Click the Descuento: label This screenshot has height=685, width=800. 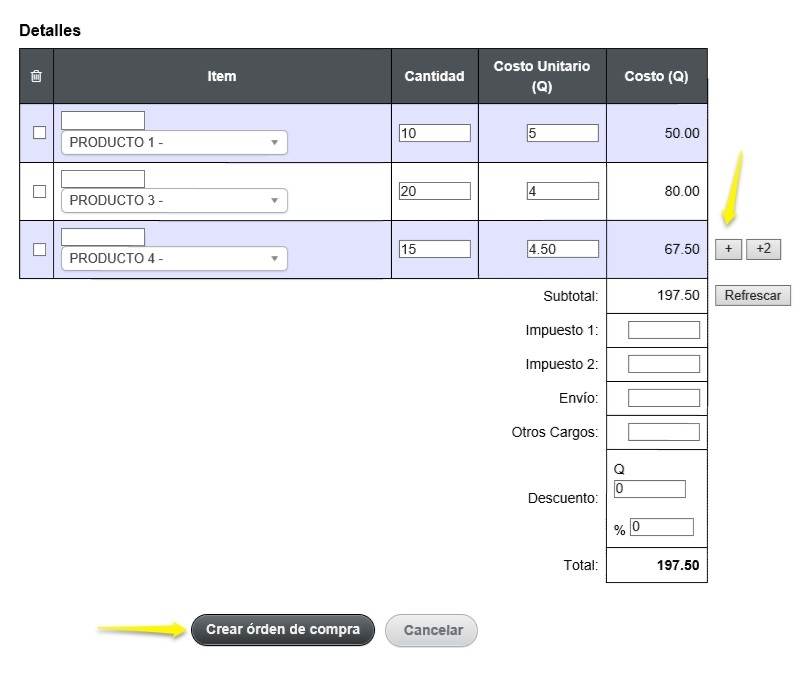(x=563, y=498)
